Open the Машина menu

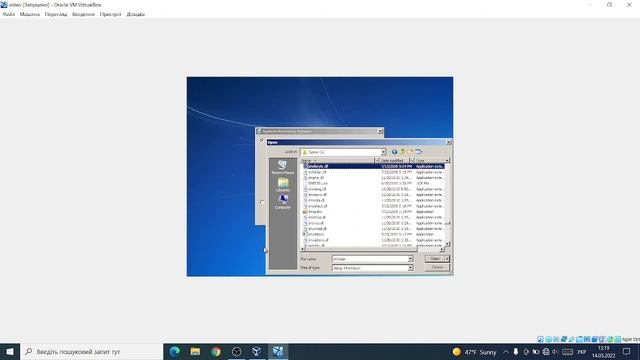click(x=30, y=14)
